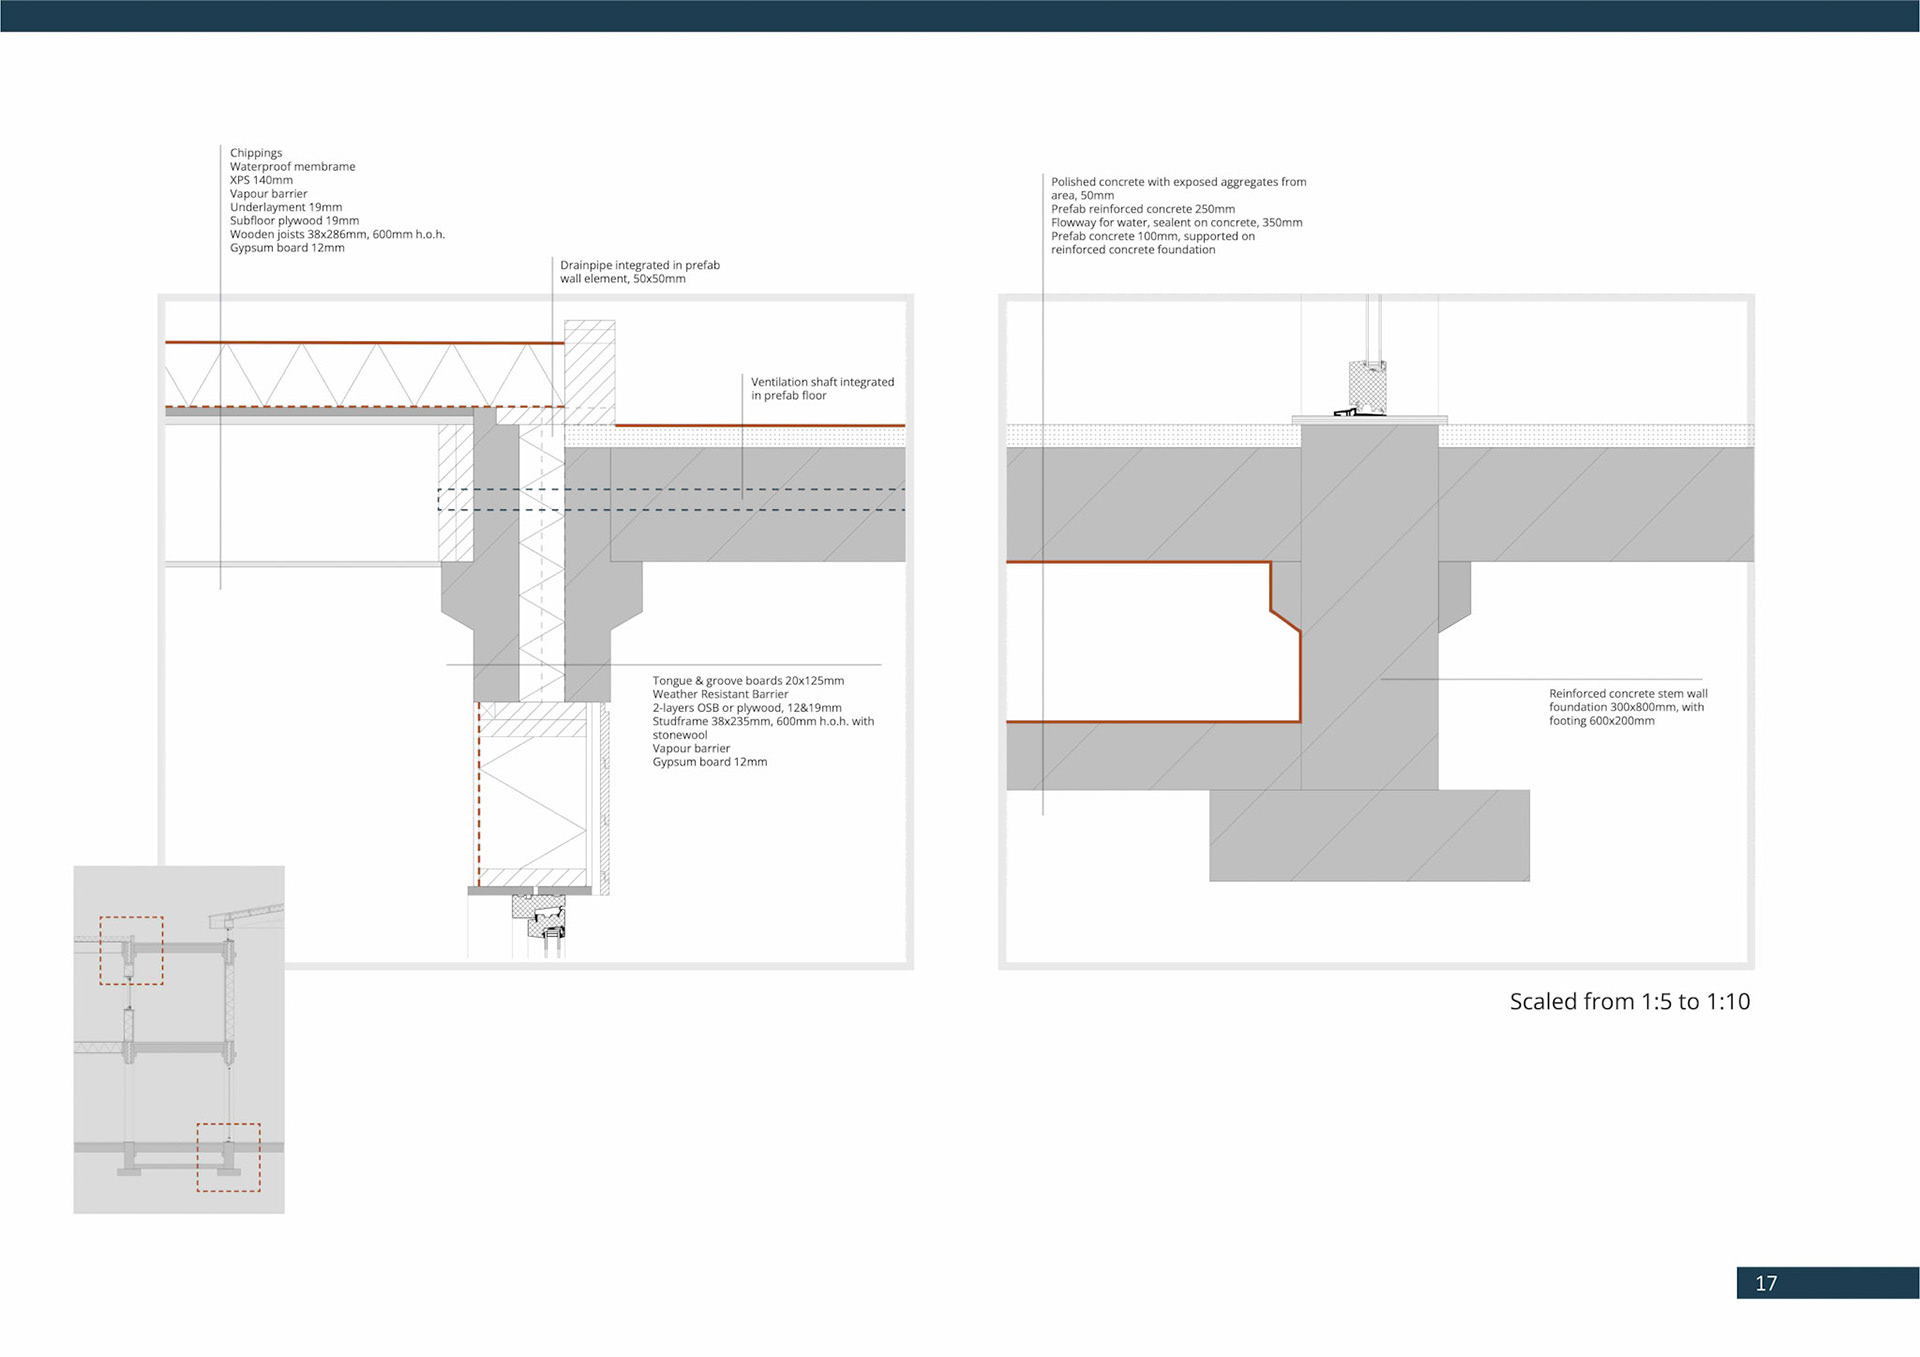Click the dark blue header bar
The image size is (1920, 1357).
960,16
